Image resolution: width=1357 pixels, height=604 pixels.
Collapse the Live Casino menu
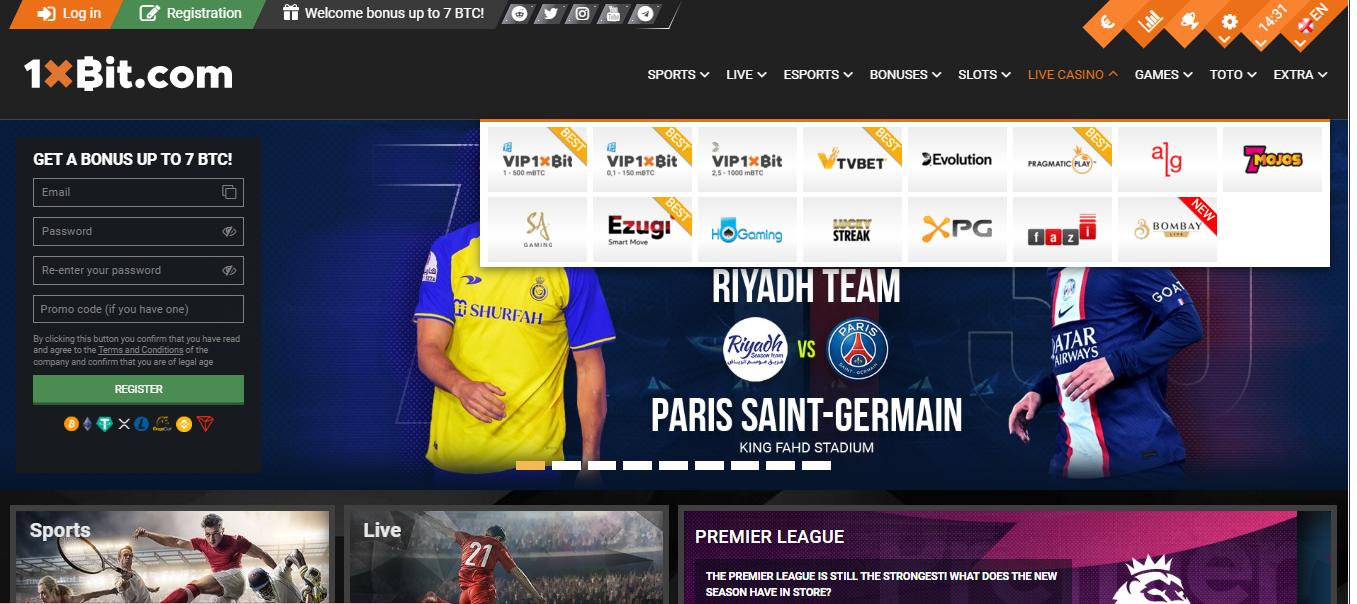(x=1072, y=75)
